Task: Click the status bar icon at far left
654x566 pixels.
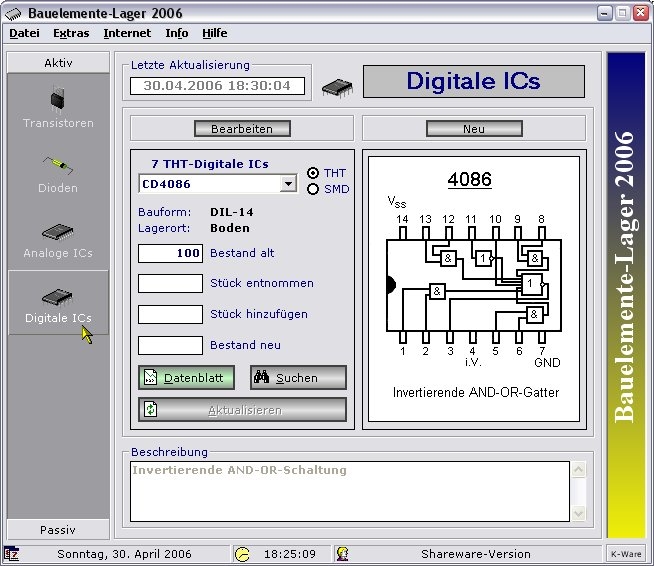Action: 12,554
